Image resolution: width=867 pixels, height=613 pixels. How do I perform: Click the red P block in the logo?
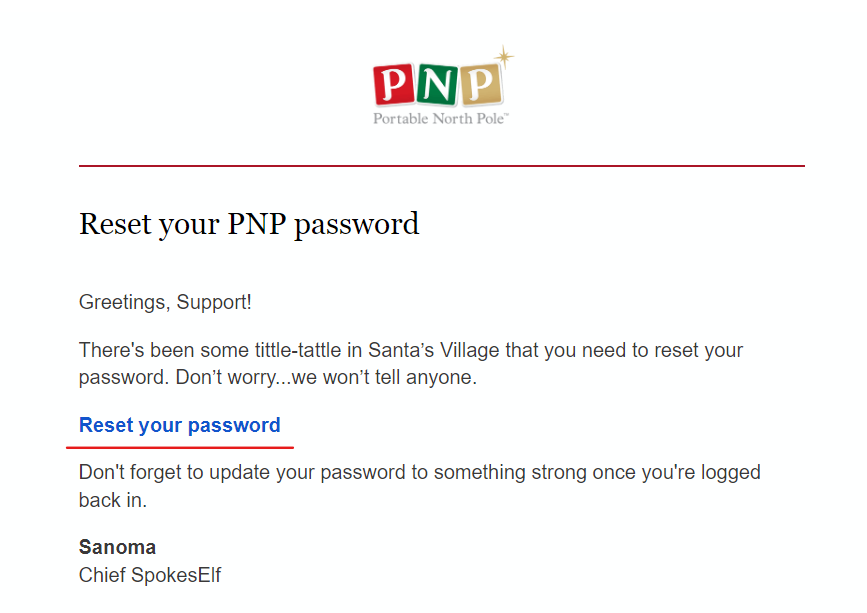click(x=394, y=84)
